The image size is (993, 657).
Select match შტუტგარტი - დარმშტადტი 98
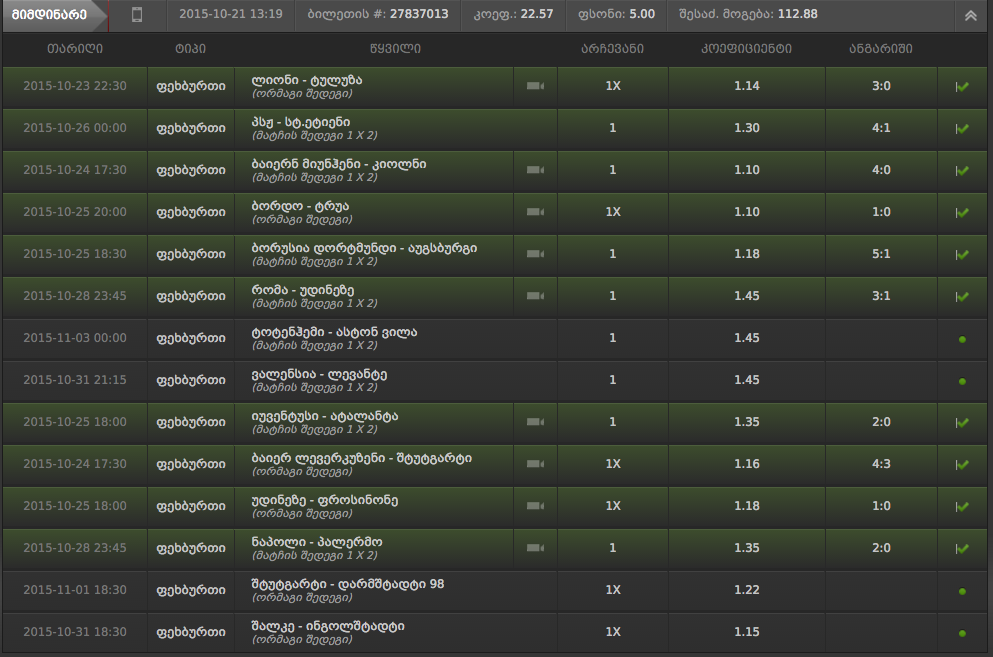[x=348, y=584]
